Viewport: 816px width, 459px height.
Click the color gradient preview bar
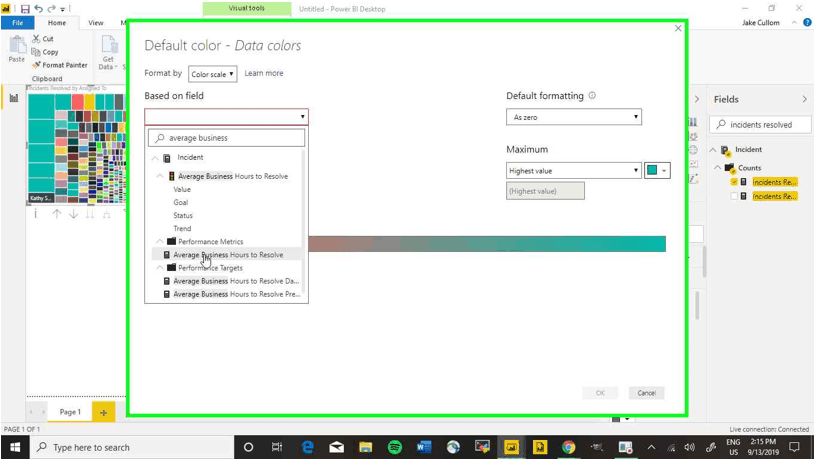487,244
